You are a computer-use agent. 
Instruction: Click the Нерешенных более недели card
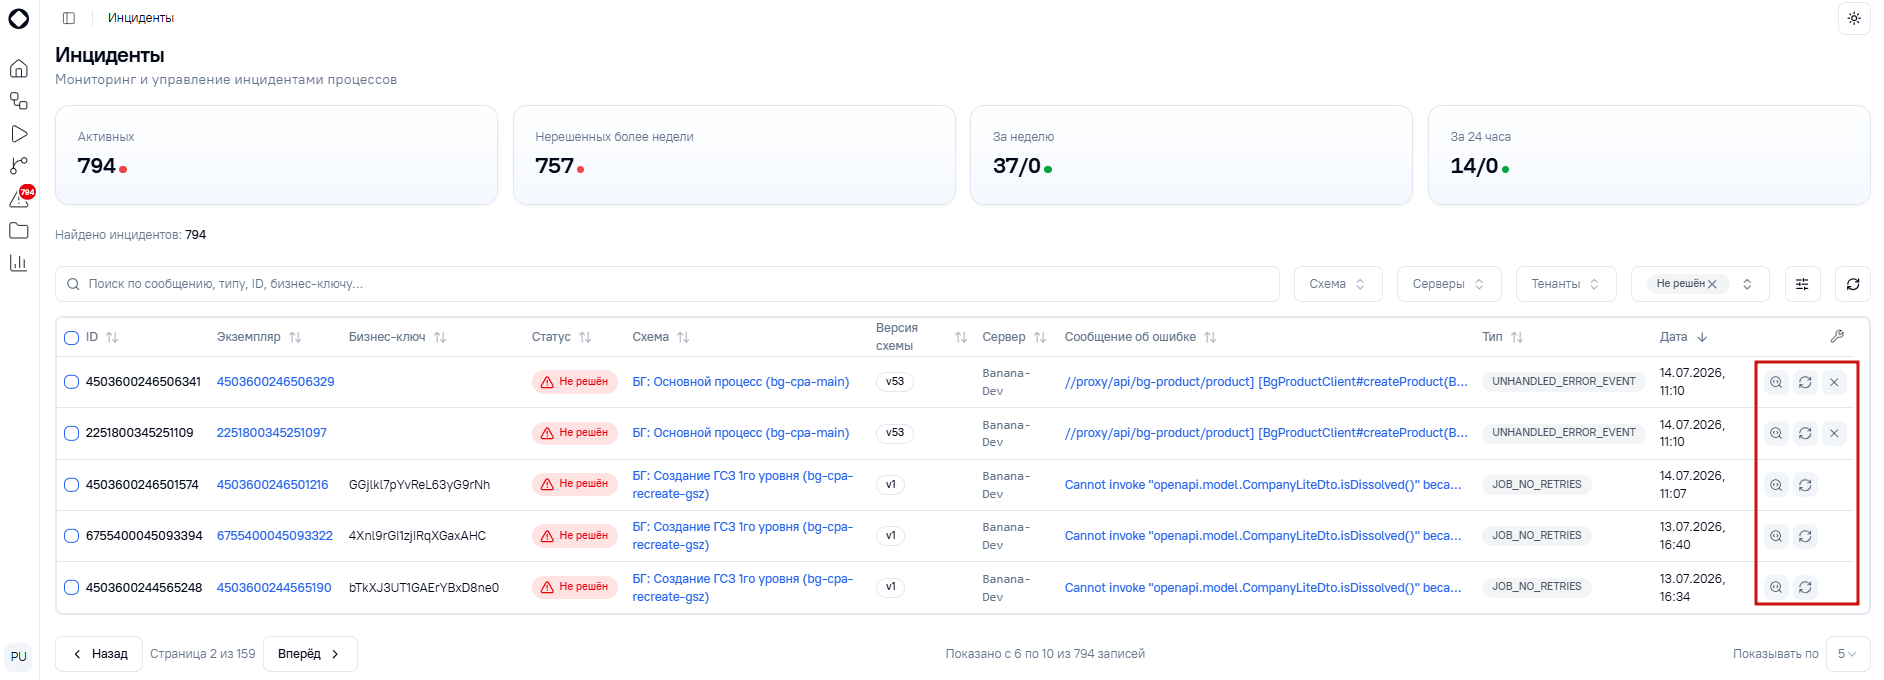(x=734, y=155)
